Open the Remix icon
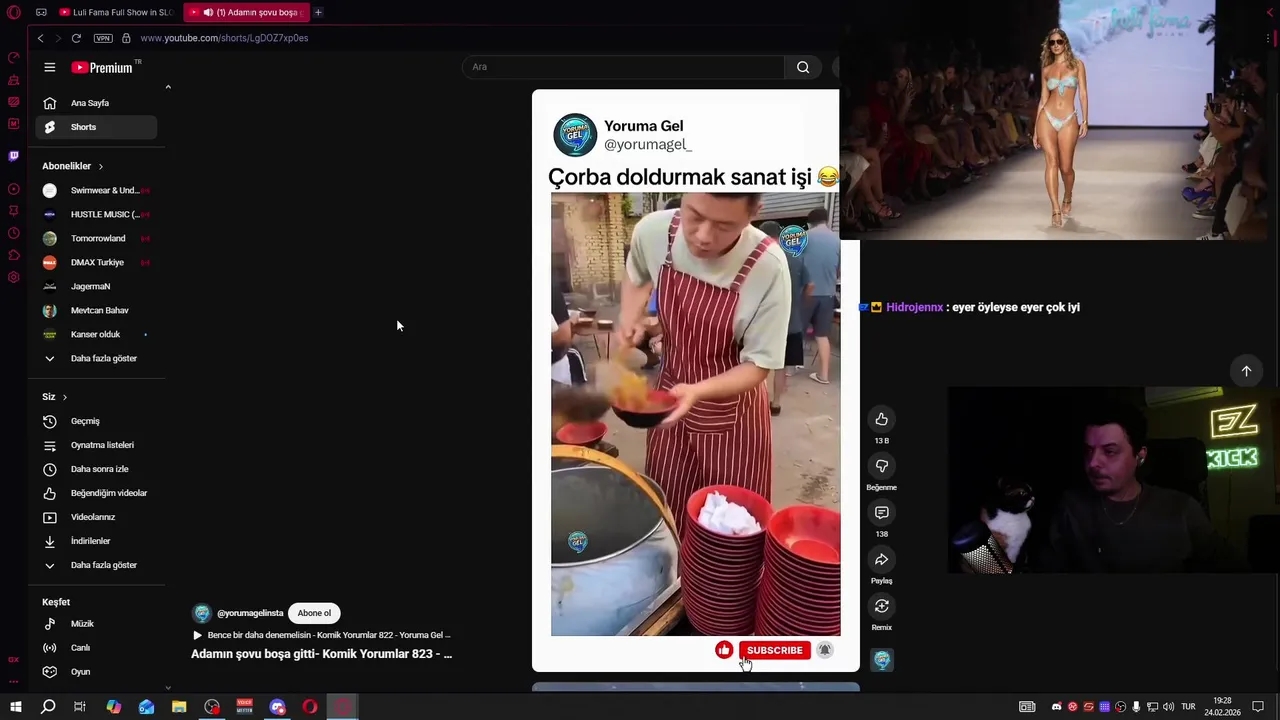 881,606
